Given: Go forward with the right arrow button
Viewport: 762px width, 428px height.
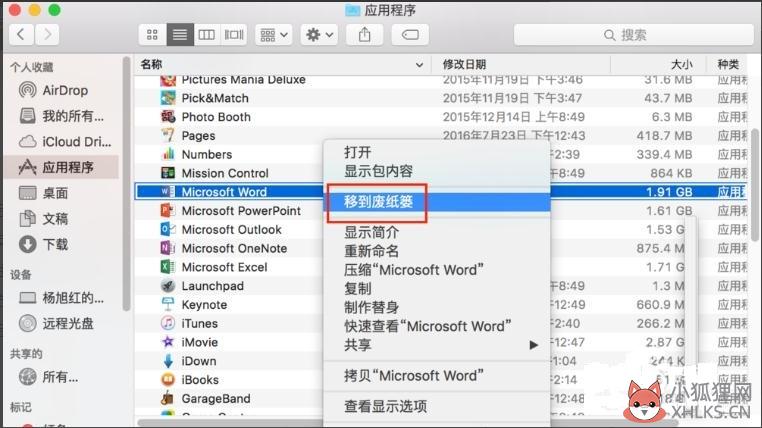Looking at the screenshot, I should coord(47,34).
